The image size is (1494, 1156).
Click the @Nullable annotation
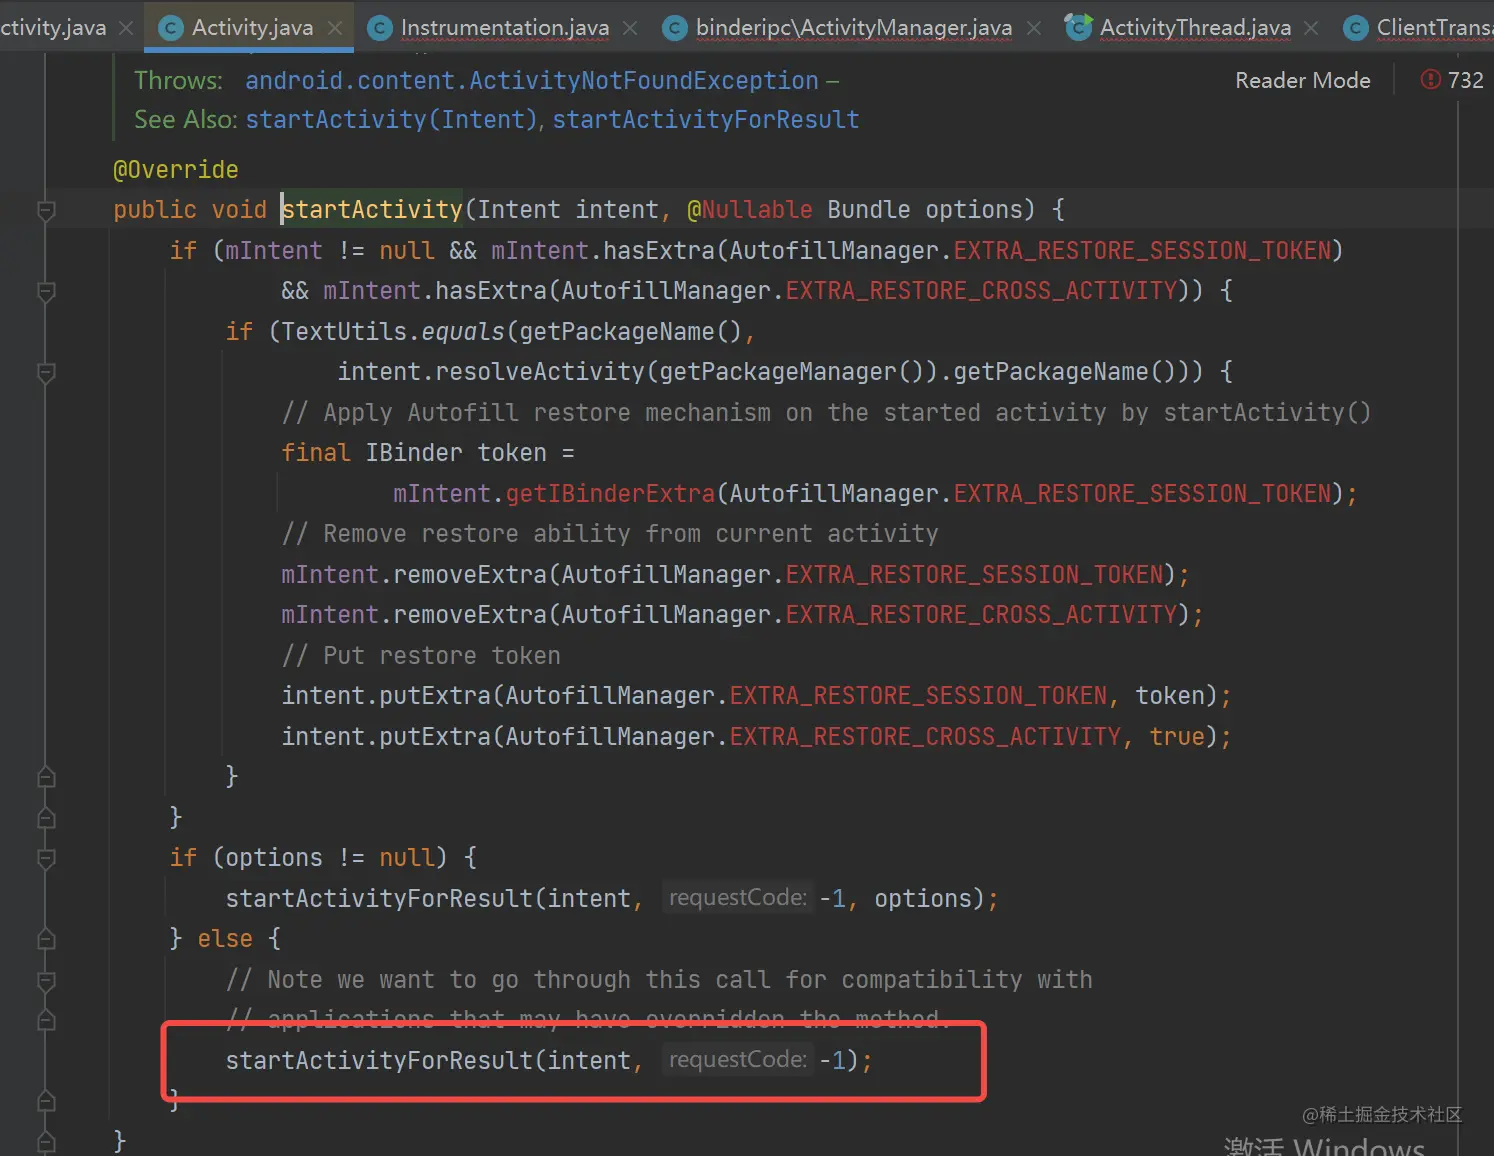point(750,210)
